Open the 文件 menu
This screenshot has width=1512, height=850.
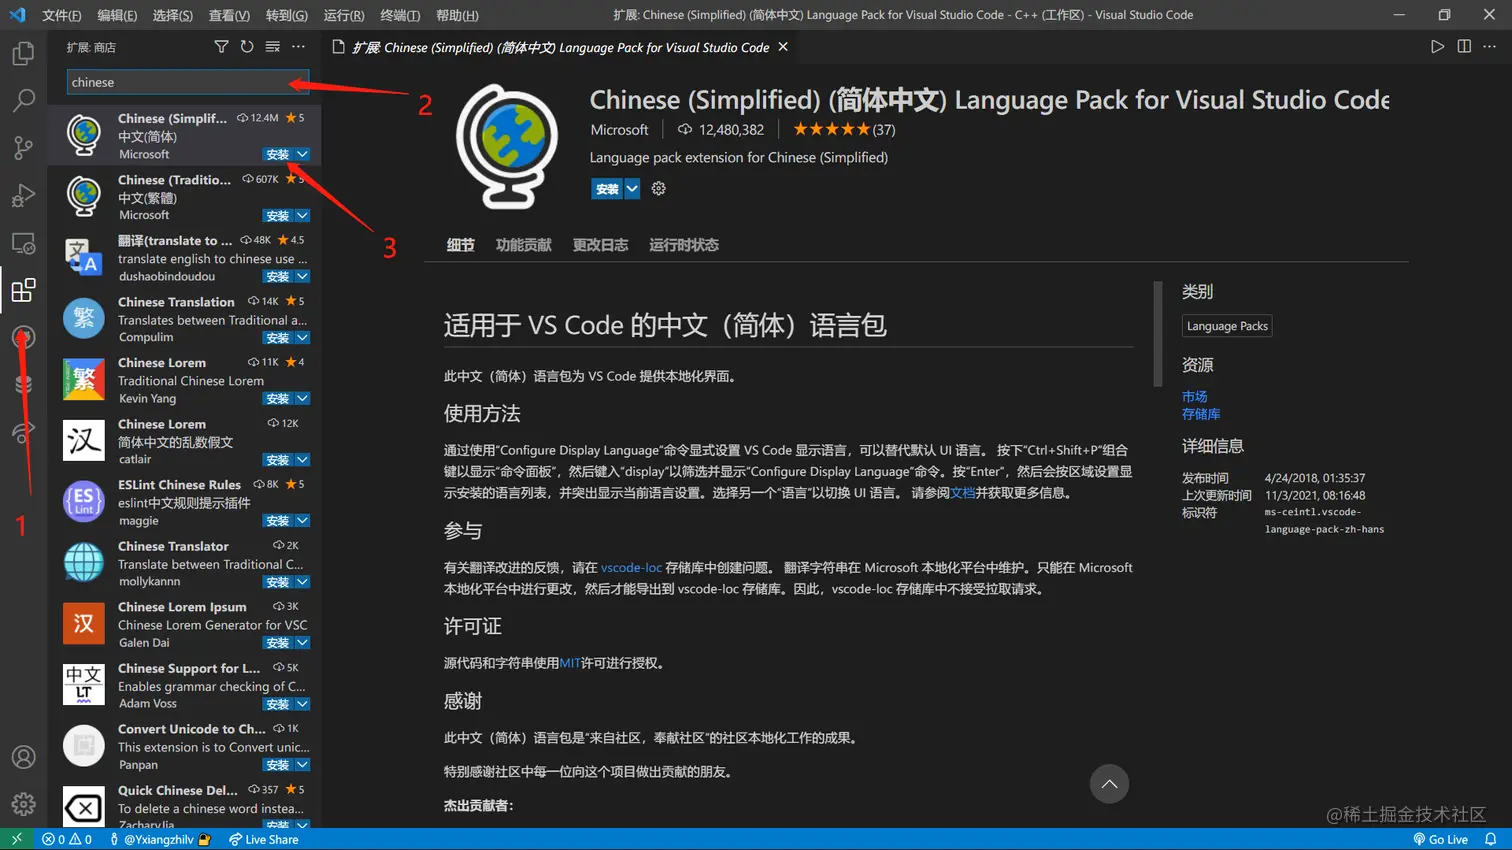[60, 14]
